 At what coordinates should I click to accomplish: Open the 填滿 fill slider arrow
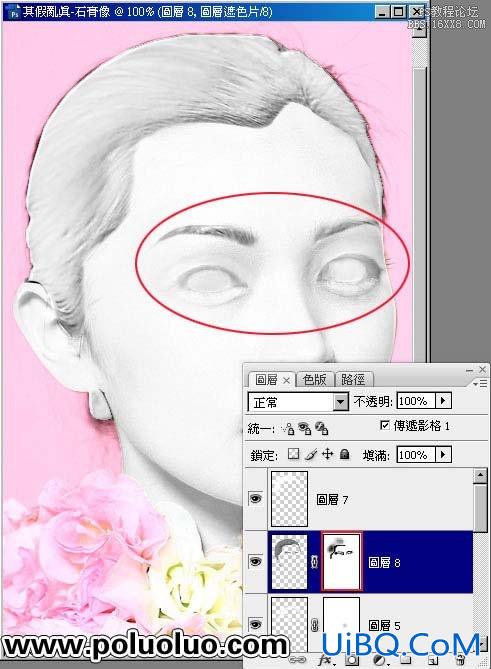(x=443, y=454)
